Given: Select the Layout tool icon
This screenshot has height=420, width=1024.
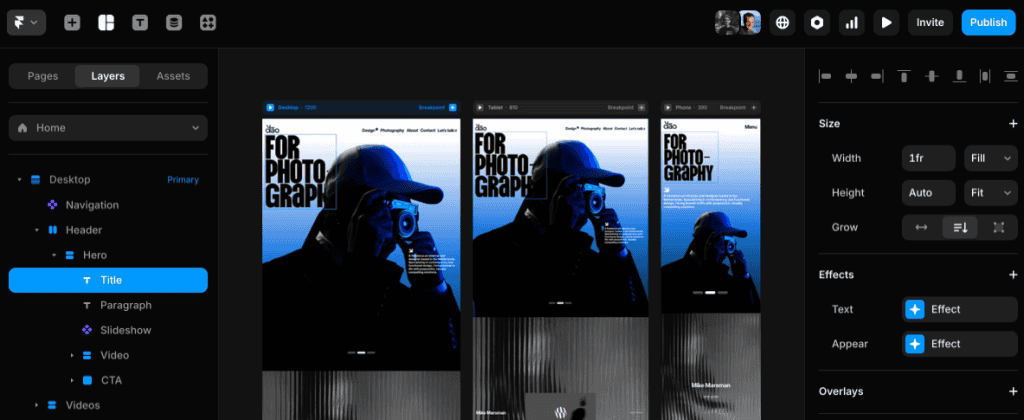Looking at the screenshot, I should pos(106,23).
